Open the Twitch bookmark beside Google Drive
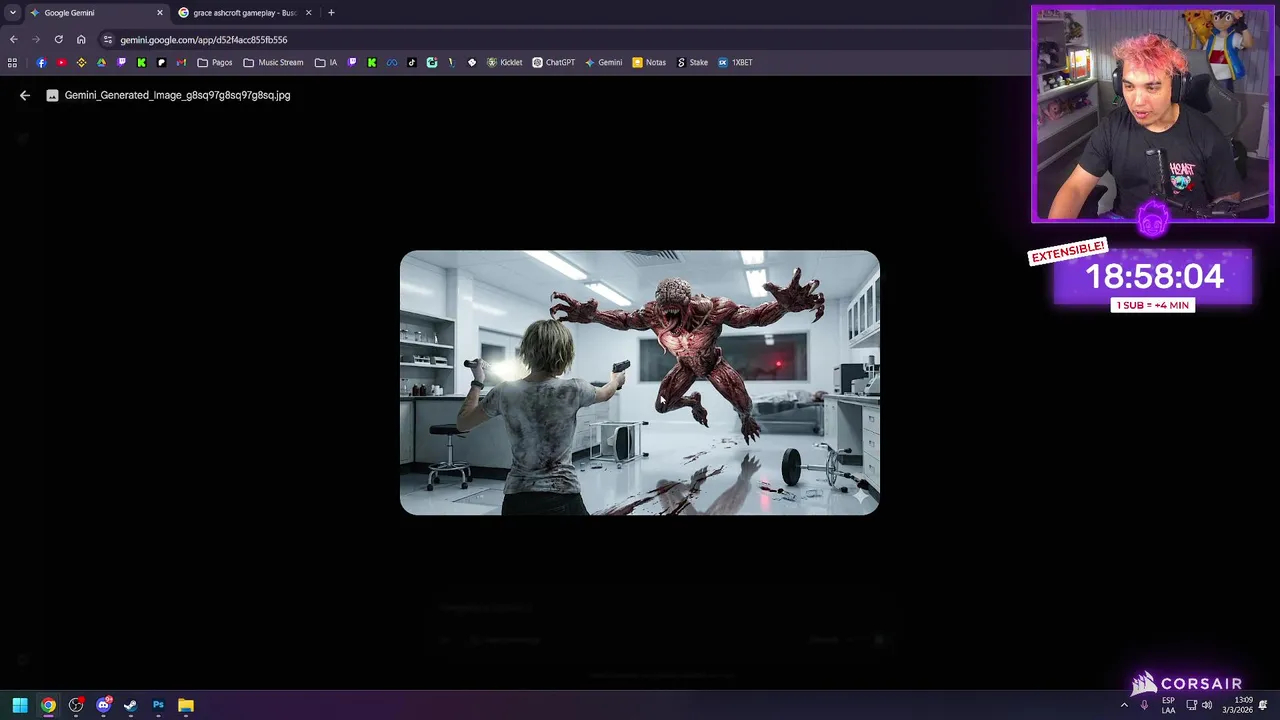This screenshot has height=720, width=1280. point(122,62)
